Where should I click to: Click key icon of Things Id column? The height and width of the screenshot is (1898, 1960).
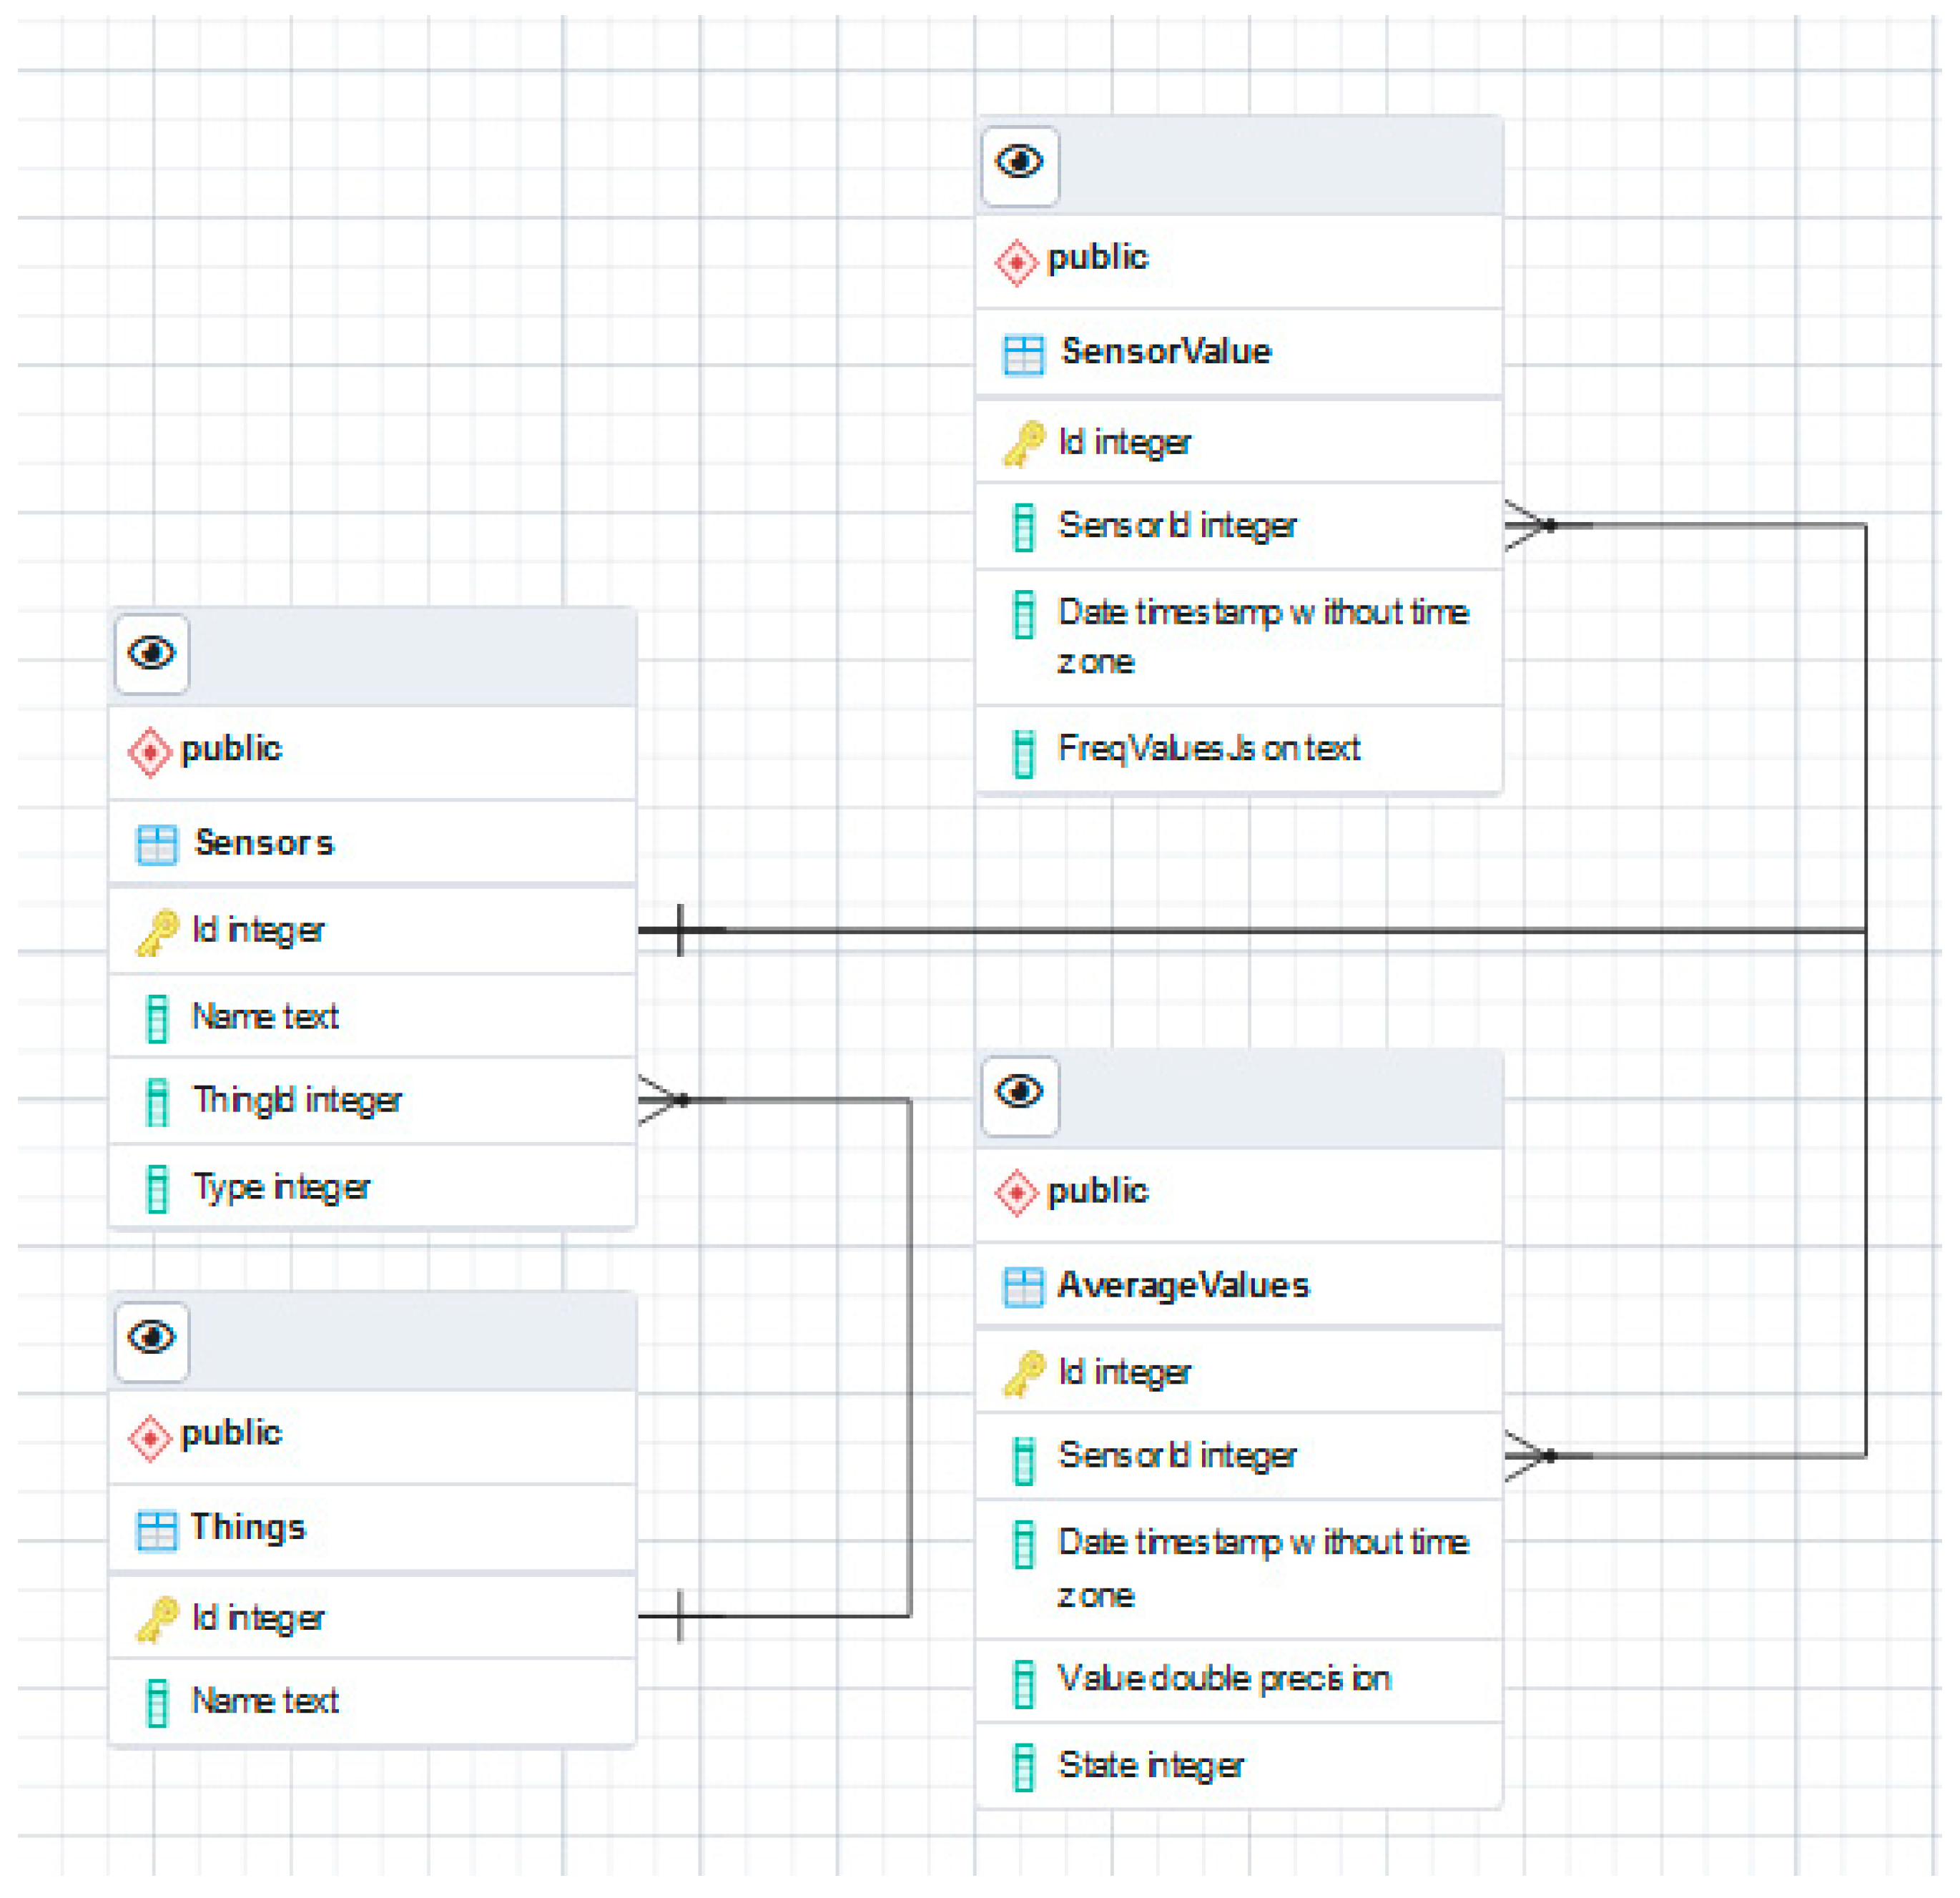click(x=157, y=1619)
